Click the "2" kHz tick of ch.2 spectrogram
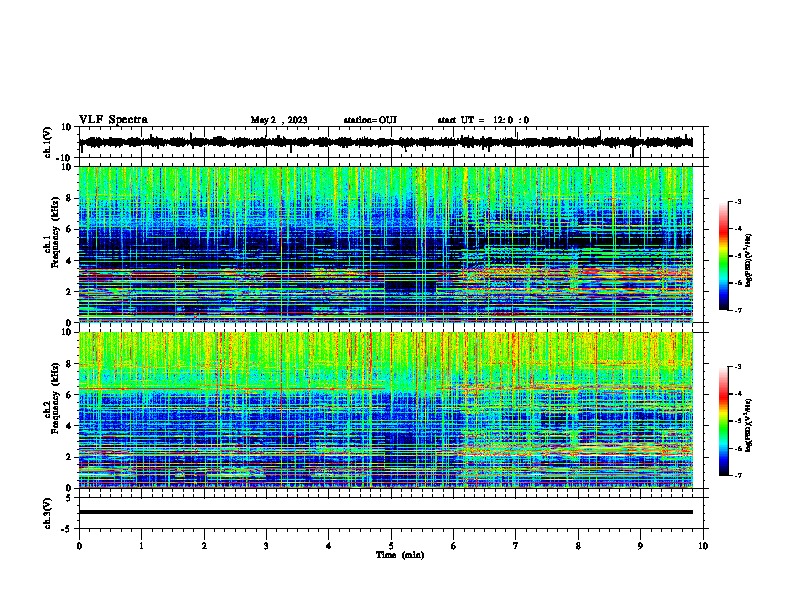792x612 pixels. [x=70, y=457]
